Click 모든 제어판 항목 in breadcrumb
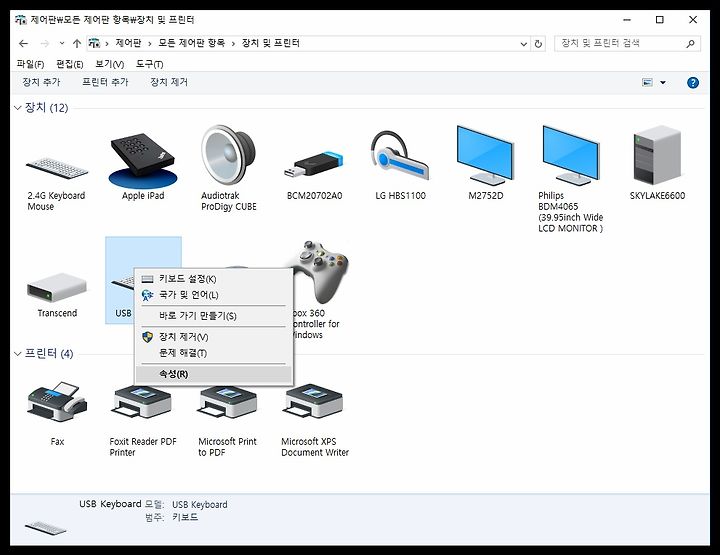The image size is (720, 555). click(x=191, y=43)
